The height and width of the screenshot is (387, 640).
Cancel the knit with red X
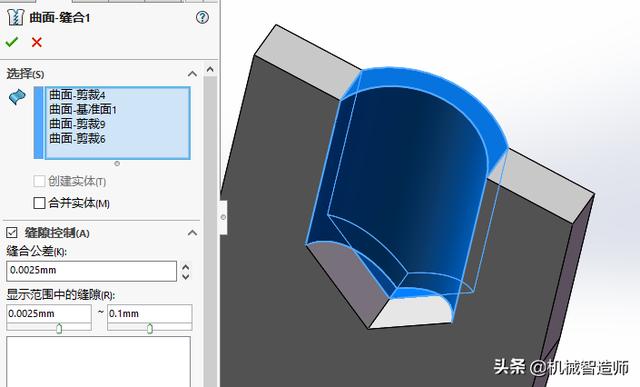pos(37,42)
